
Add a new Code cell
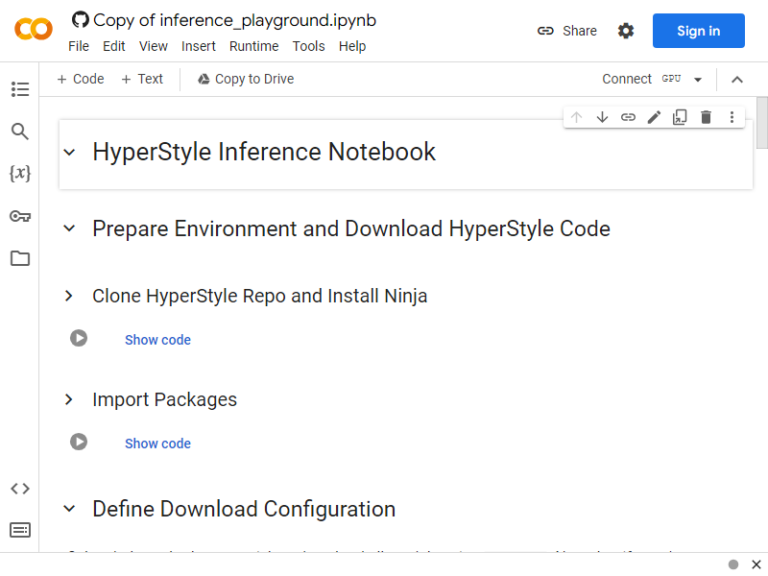point(80,79)
